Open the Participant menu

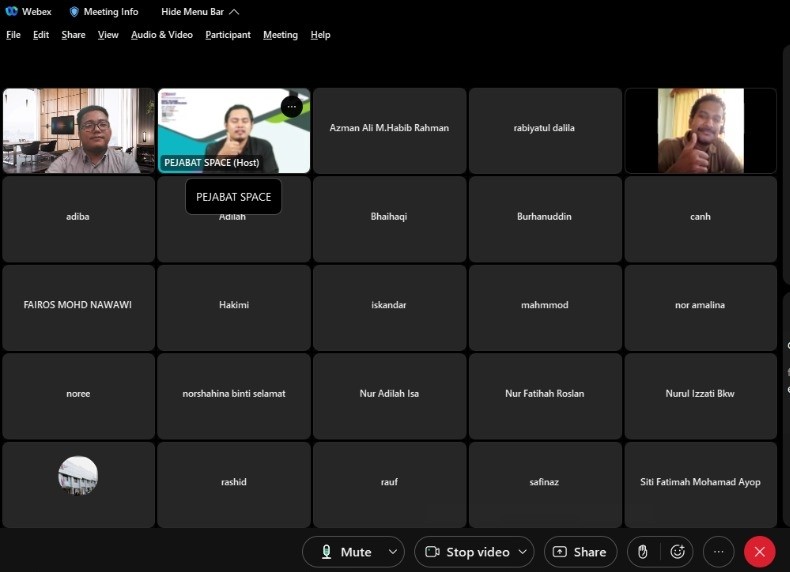pos(228,35)
